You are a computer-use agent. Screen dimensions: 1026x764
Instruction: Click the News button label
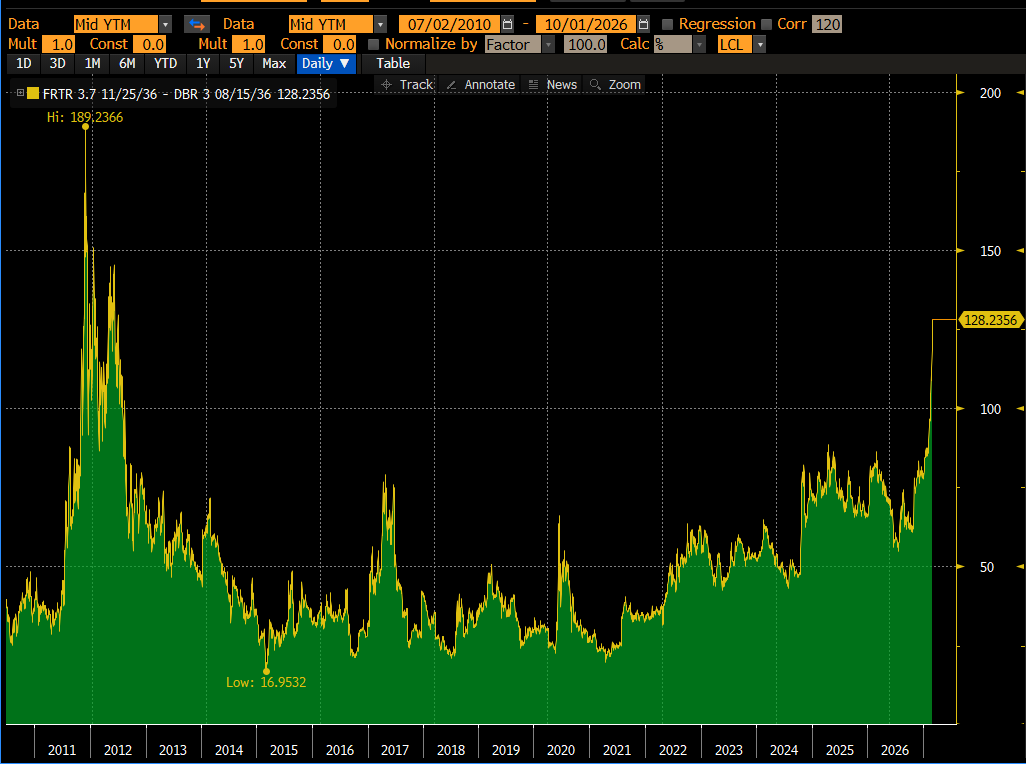[561, 84]
